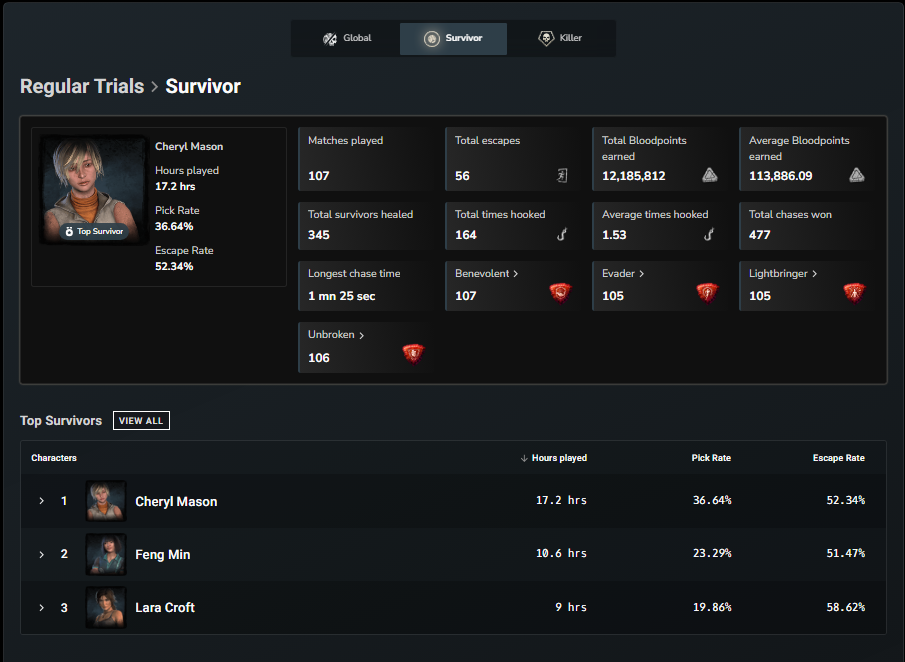Expand the Evader stat chevron
The width and height of the screenshot is (905, 662).
point(641,274)
